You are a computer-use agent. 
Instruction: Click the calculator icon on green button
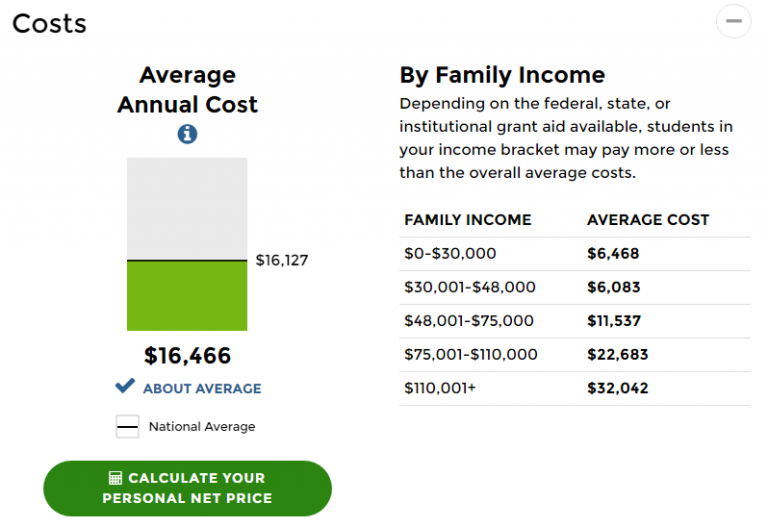point(116,478)
